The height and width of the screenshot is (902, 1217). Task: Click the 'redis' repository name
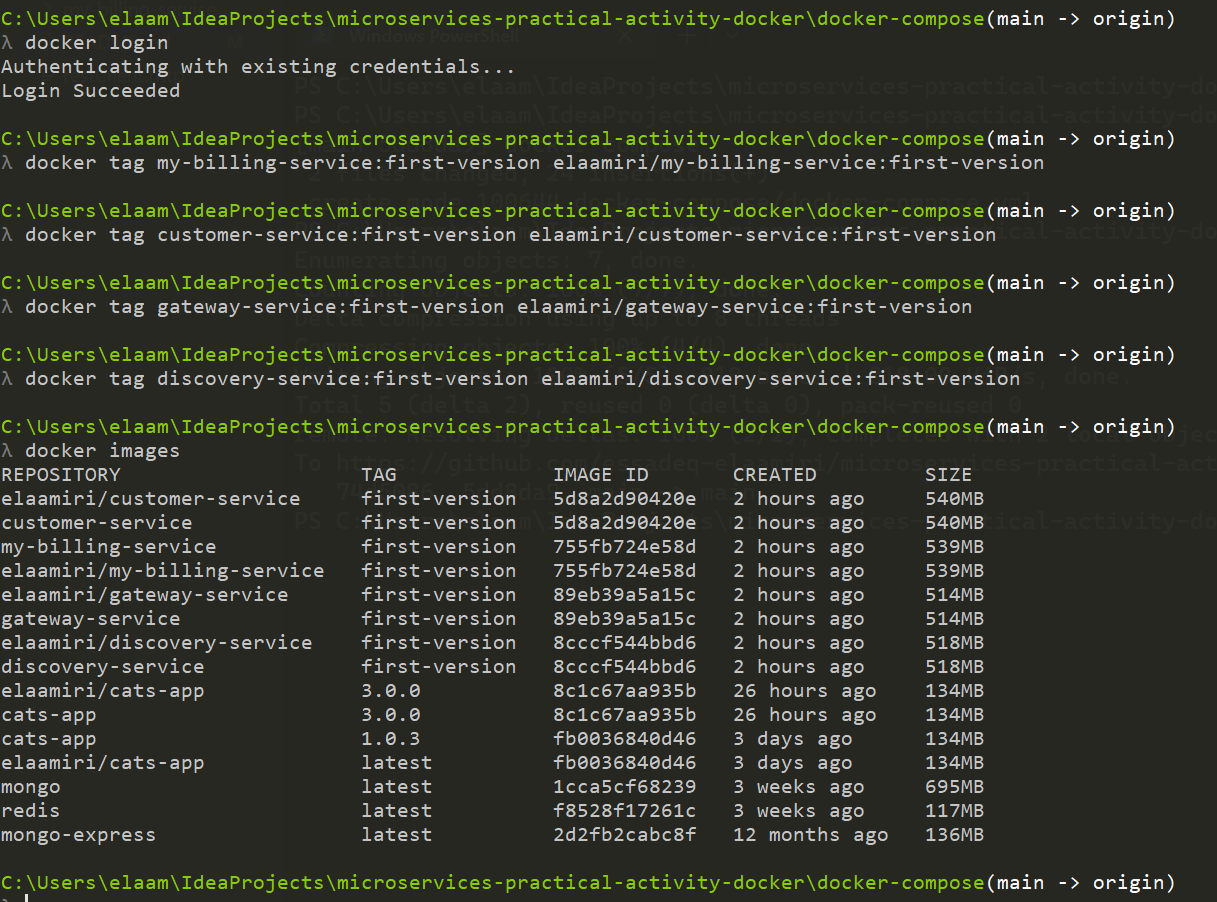pyautogui.click(x=31, y=811)
